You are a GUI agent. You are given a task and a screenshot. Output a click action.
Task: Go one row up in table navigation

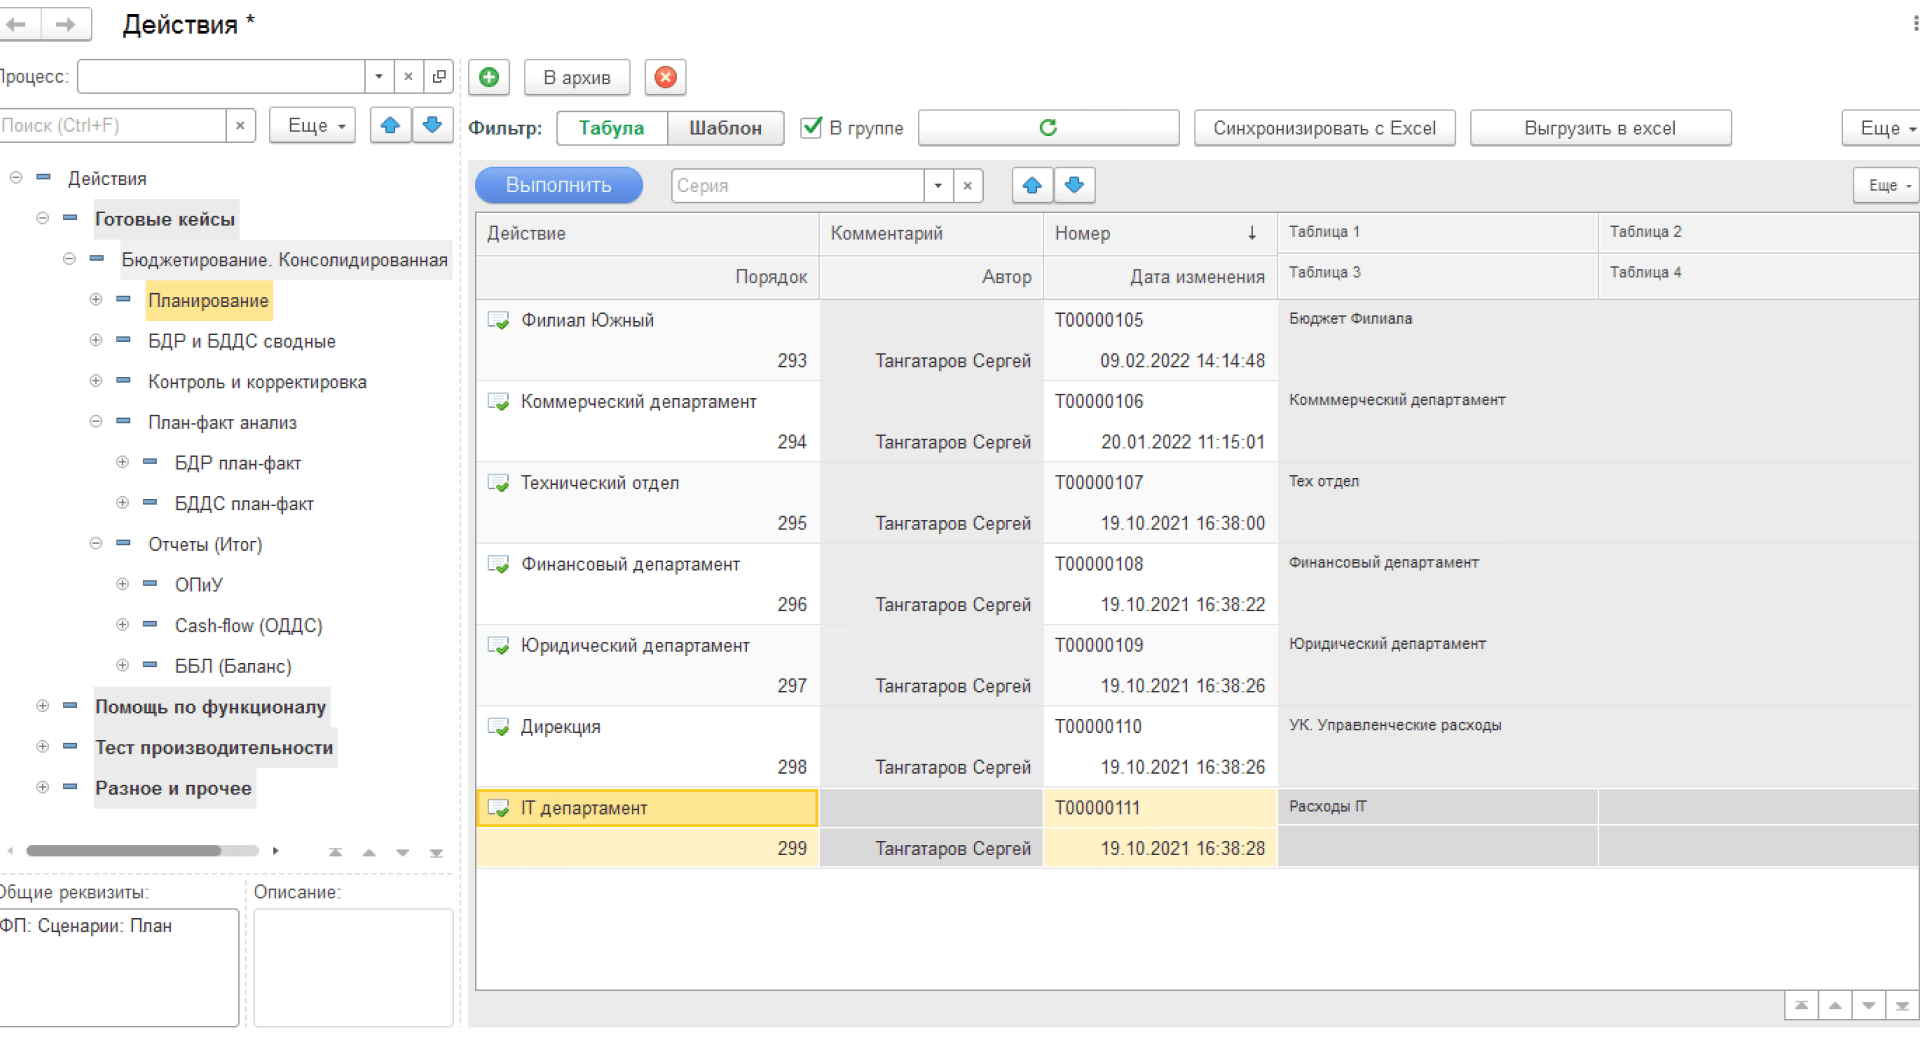tap(1835, 1006)
